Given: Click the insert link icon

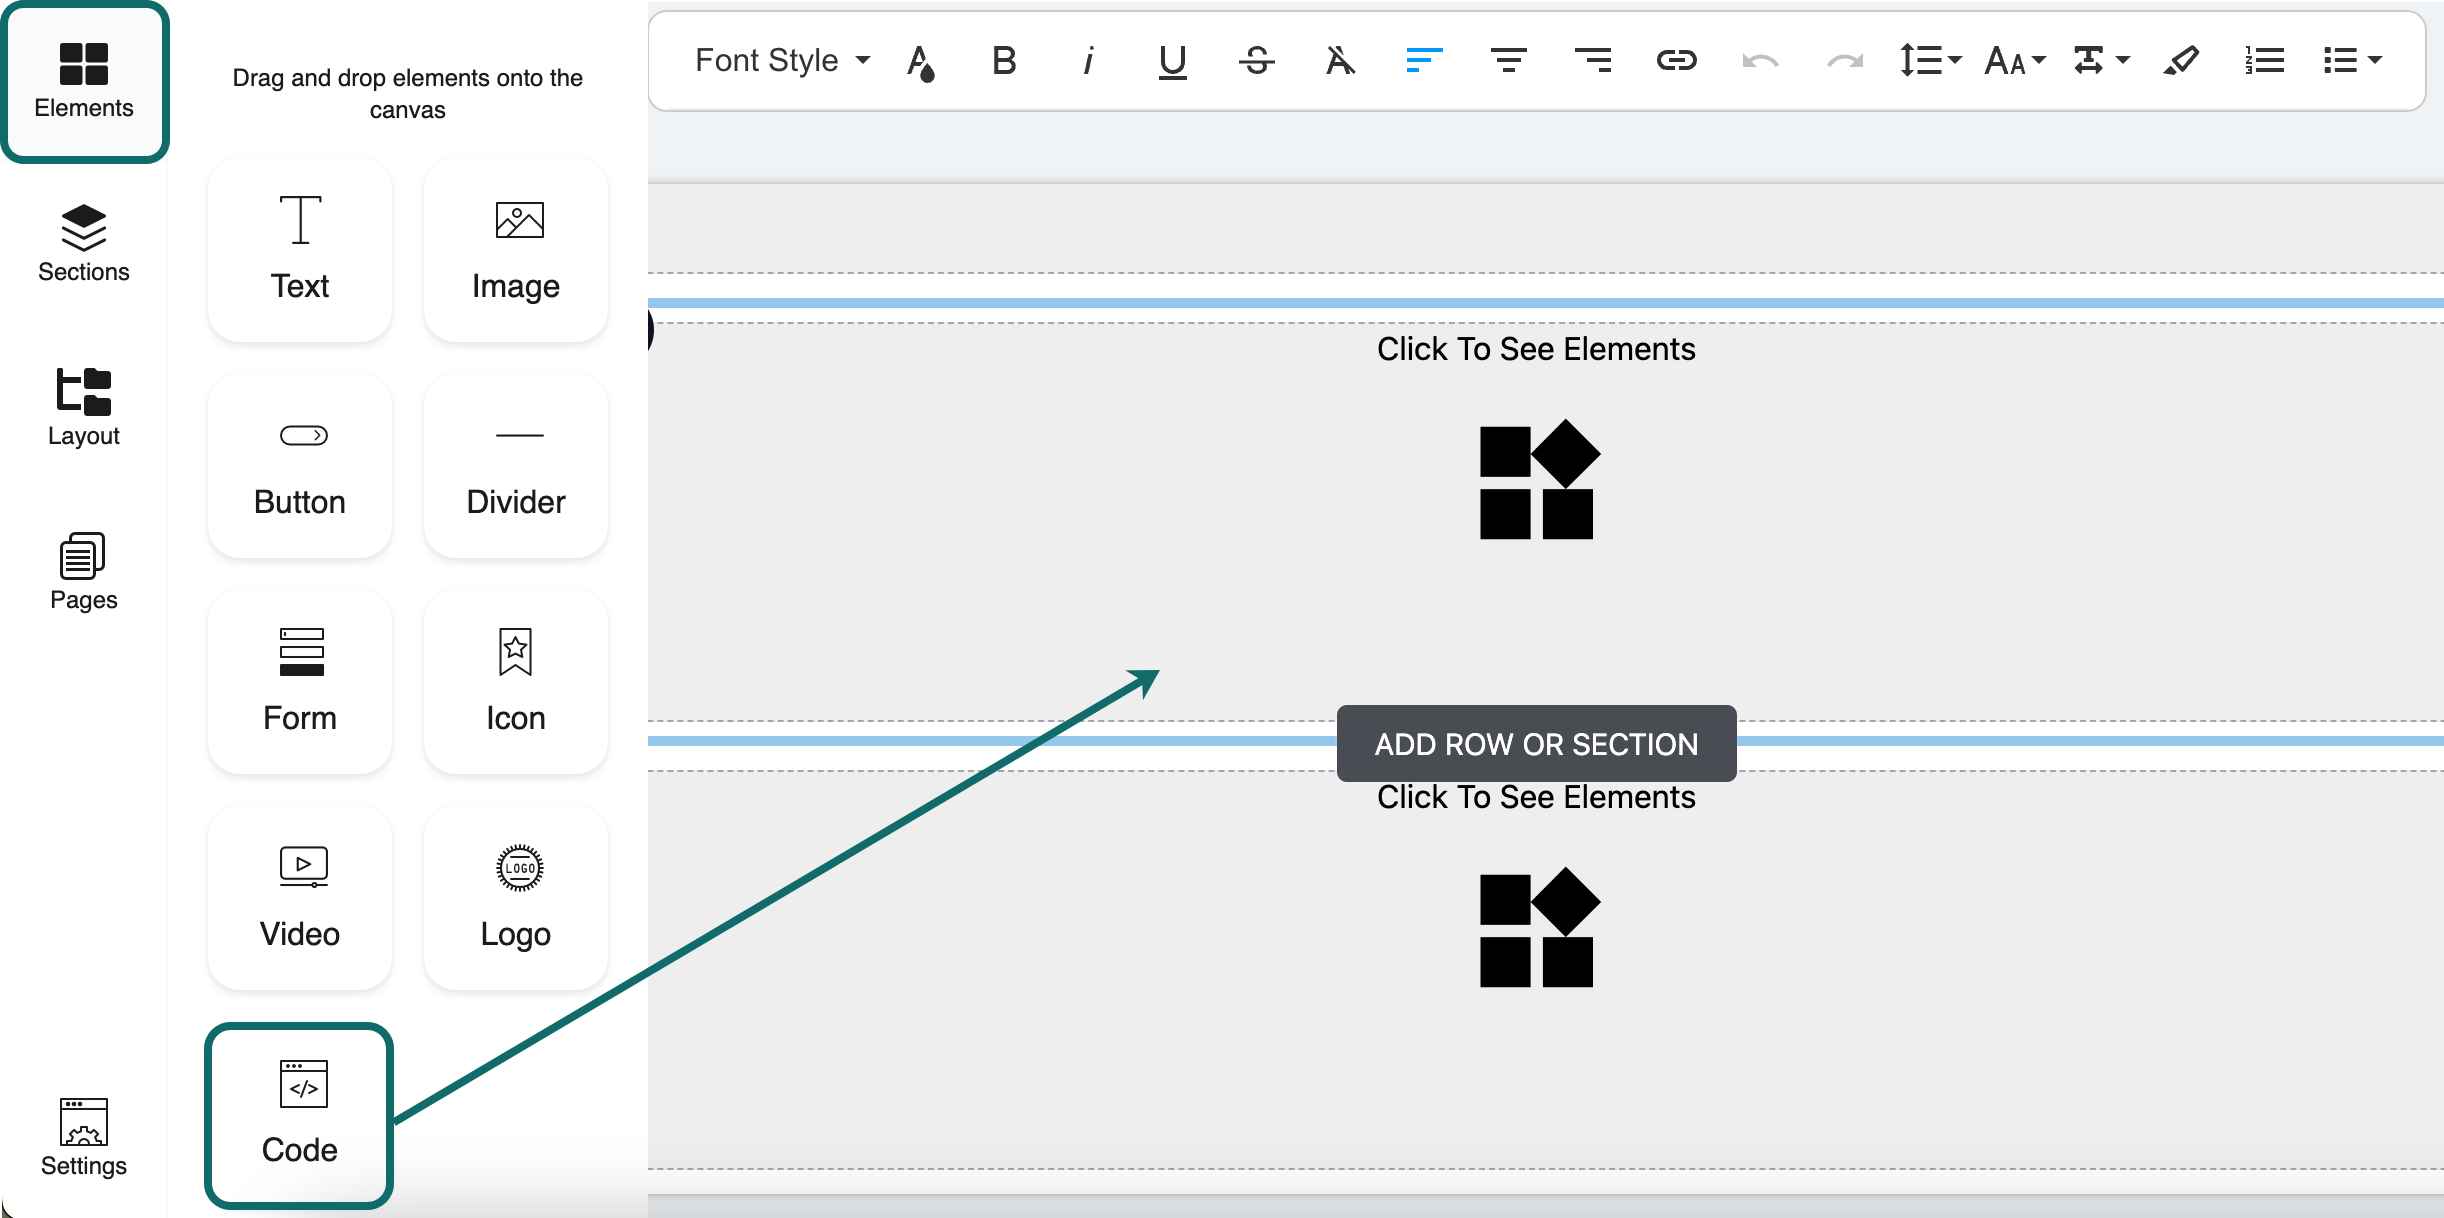Looking at the screenshot, I should (x=1676, y=61).
